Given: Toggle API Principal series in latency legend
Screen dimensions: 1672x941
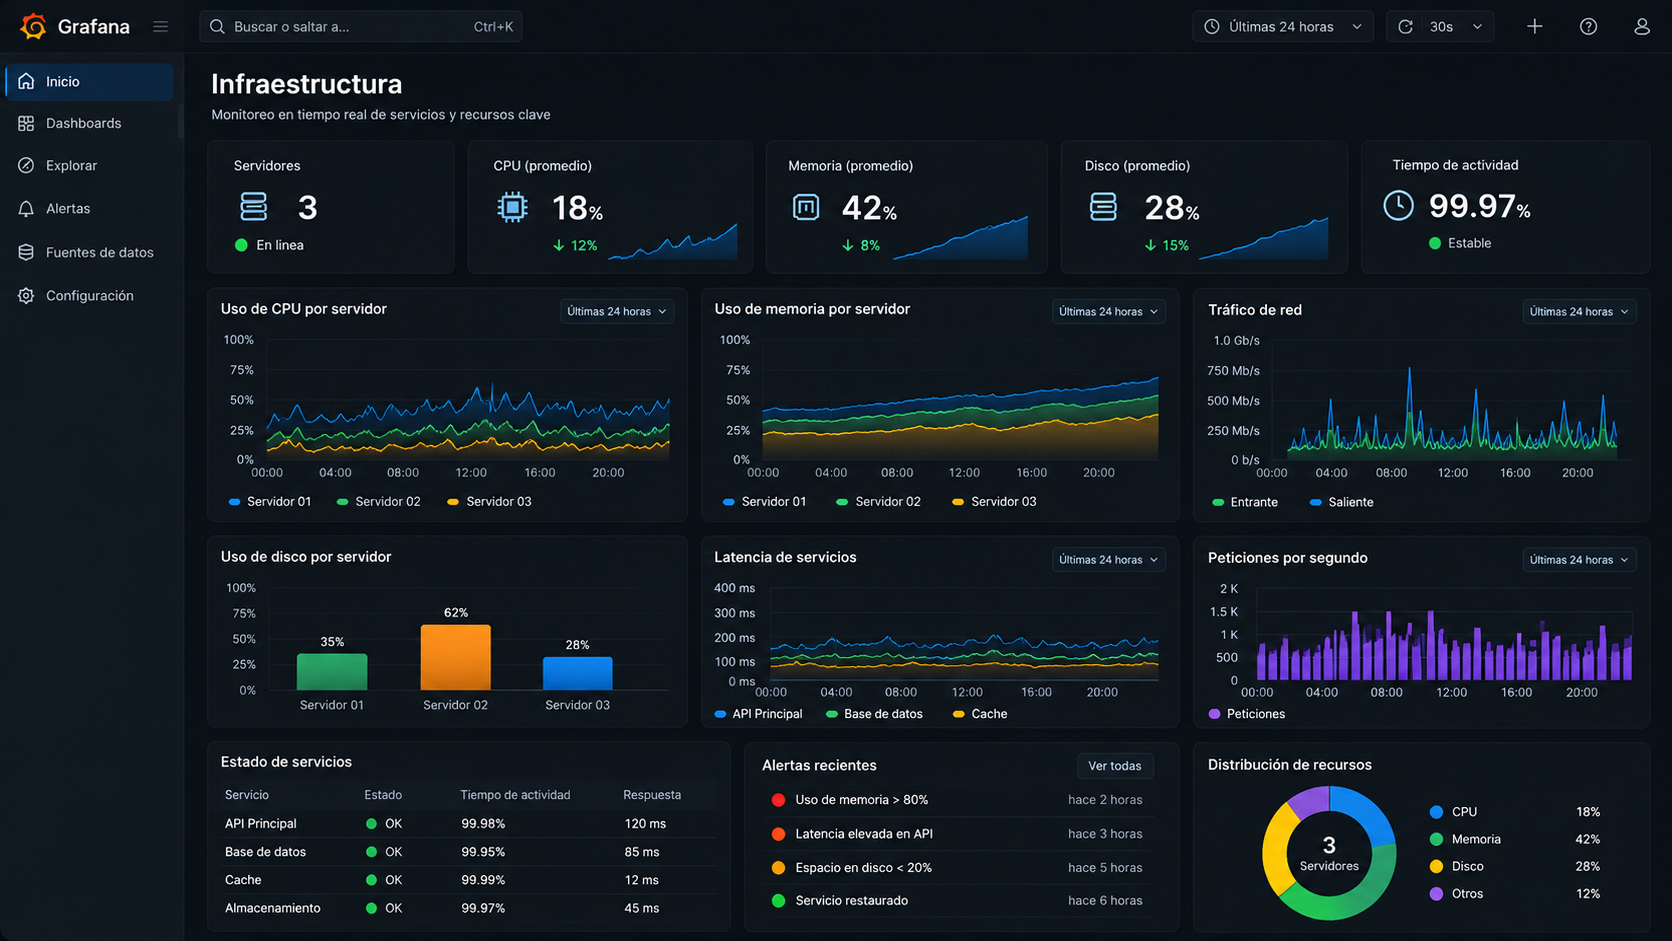Looking at the screenshot, I should tap(758, 714).
